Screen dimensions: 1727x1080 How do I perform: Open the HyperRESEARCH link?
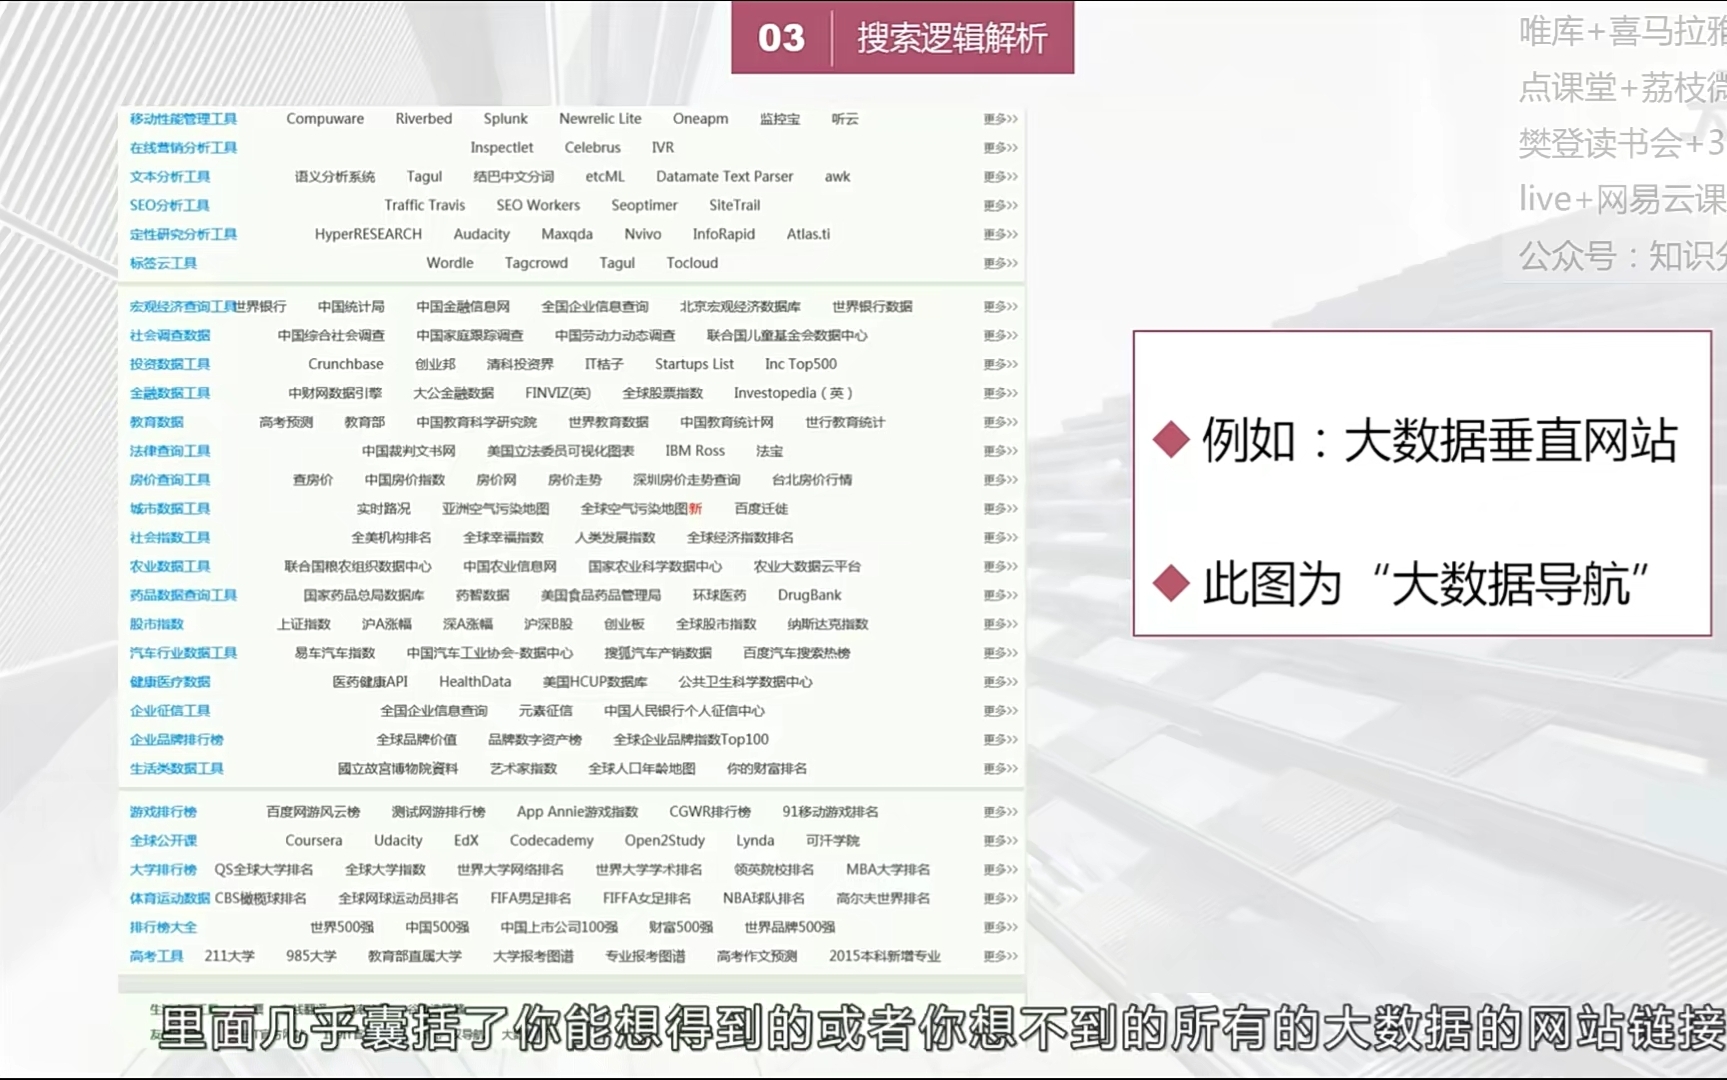click(368, 235)
